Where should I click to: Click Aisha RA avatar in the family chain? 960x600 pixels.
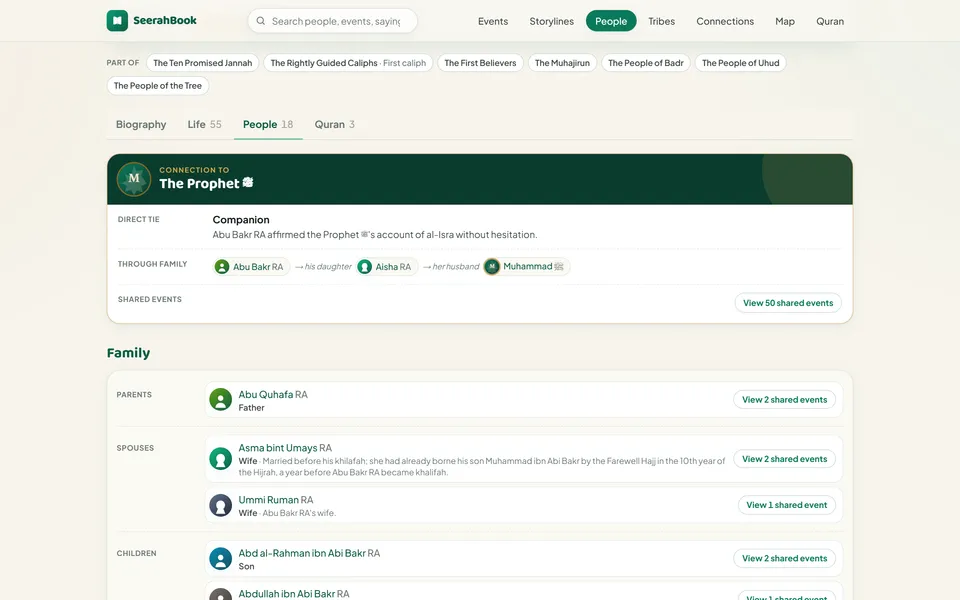pyautogui.click(x=364, y=267)
